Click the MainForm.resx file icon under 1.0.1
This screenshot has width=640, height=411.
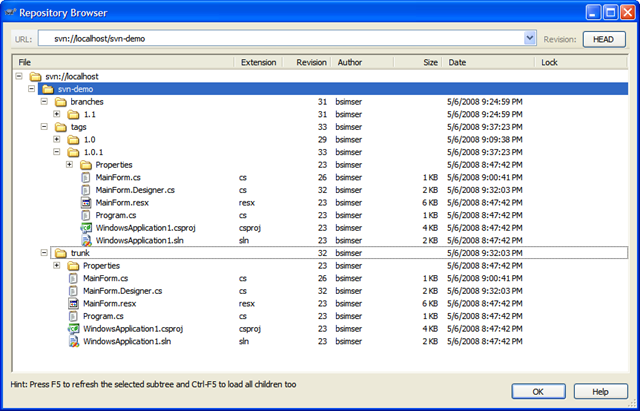point(86,202)
